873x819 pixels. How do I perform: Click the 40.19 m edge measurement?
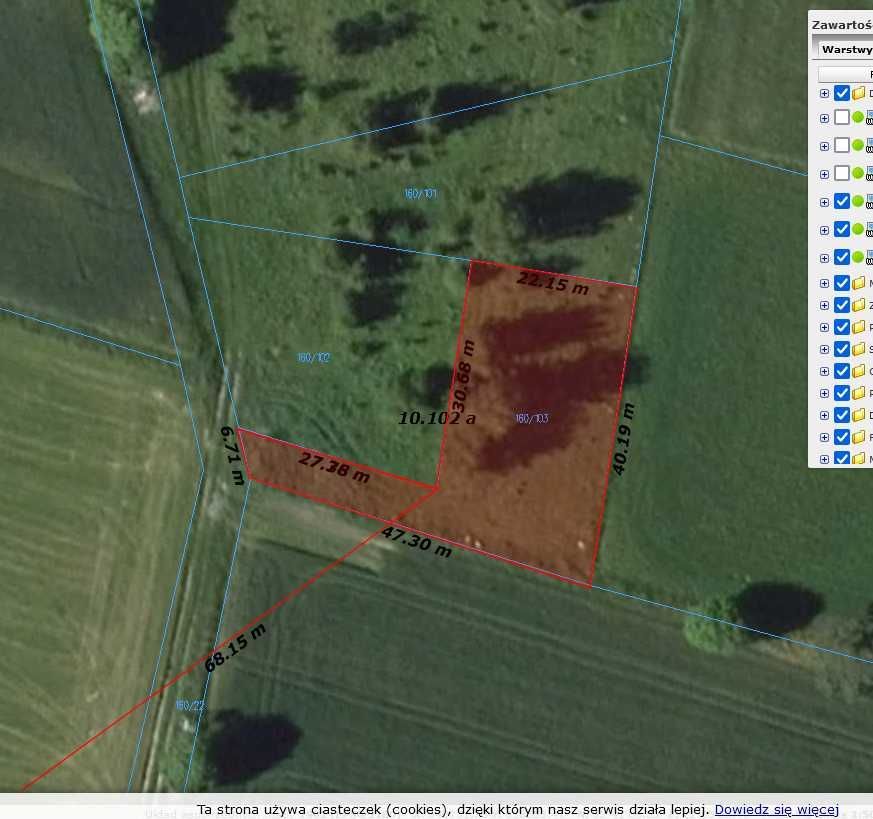tap(623, 439)
